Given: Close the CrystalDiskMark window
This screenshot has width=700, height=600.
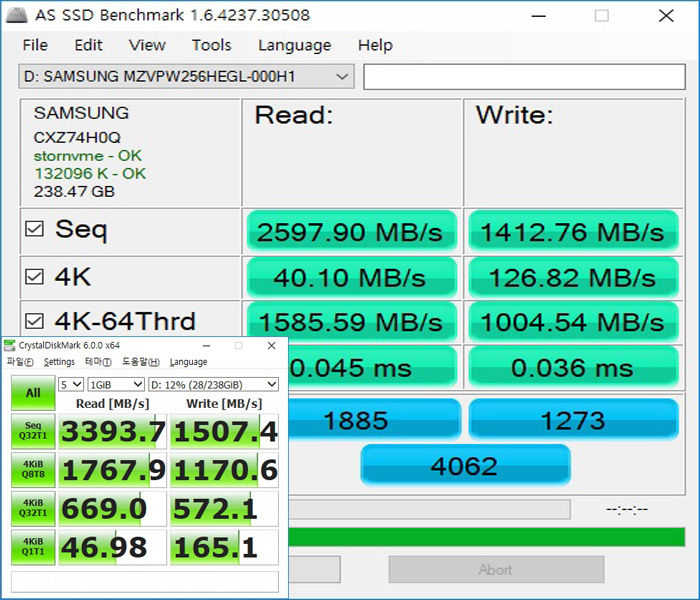Looking at the screenshot, I should coord(271,346).
